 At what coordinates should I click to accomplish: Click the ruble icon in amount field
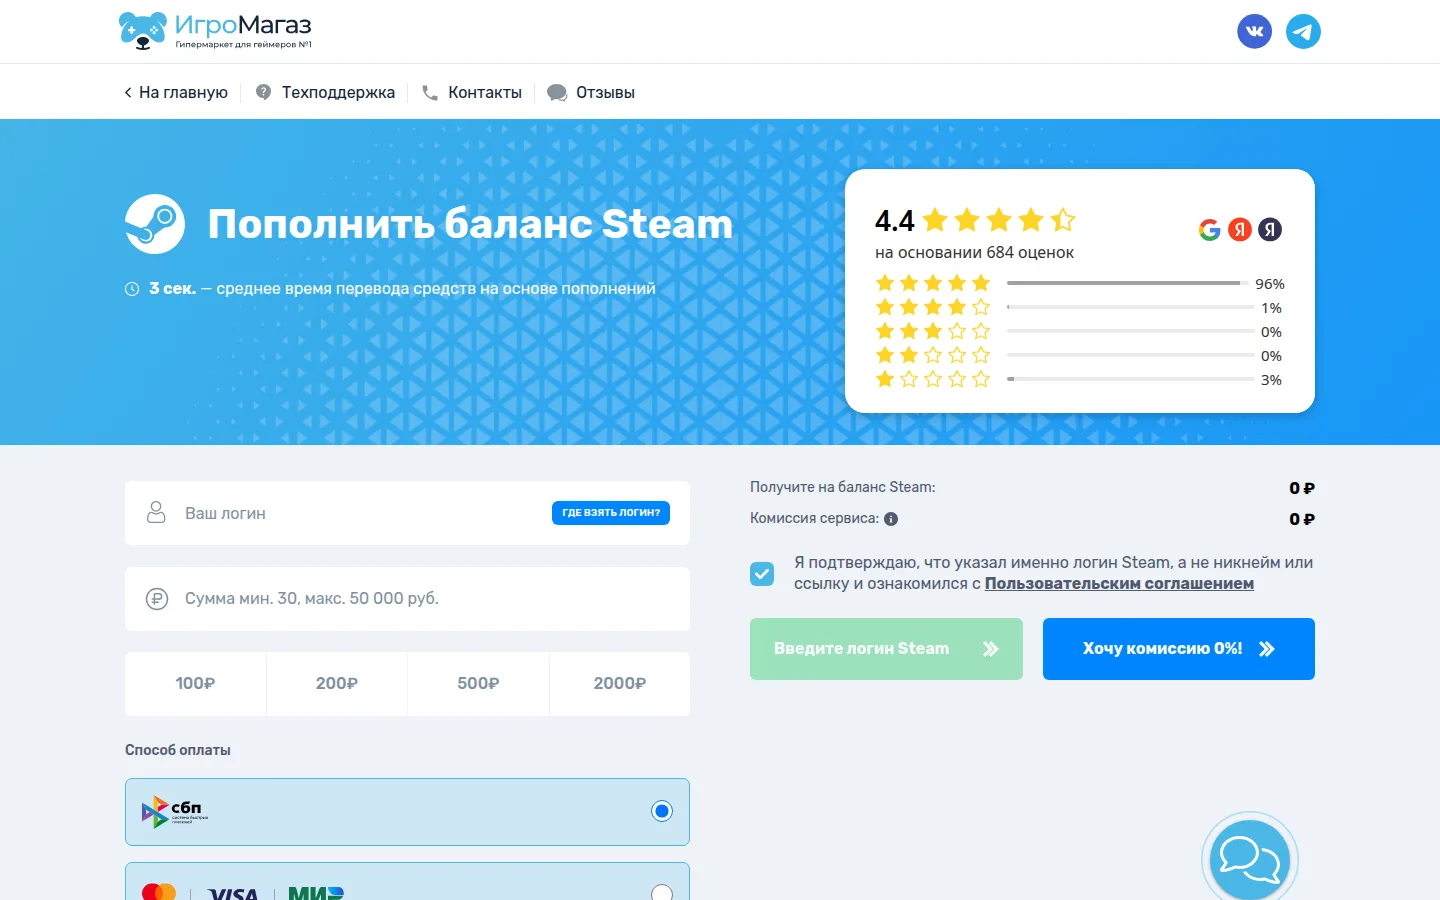click(157, 599)
